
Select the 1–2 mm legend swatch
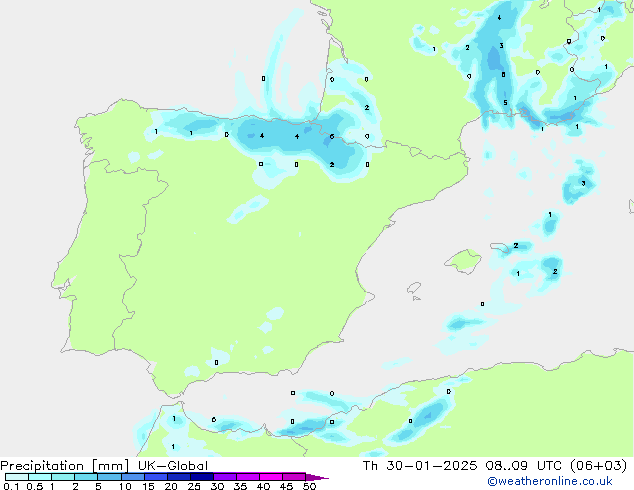63,477
